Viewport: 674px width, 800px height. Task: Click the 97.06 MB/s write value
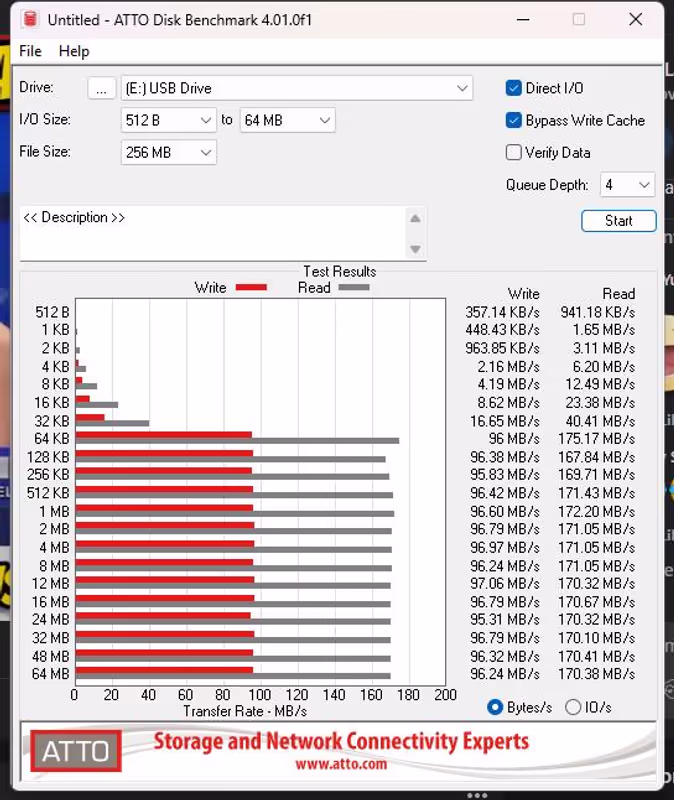[x=505, y=584]
